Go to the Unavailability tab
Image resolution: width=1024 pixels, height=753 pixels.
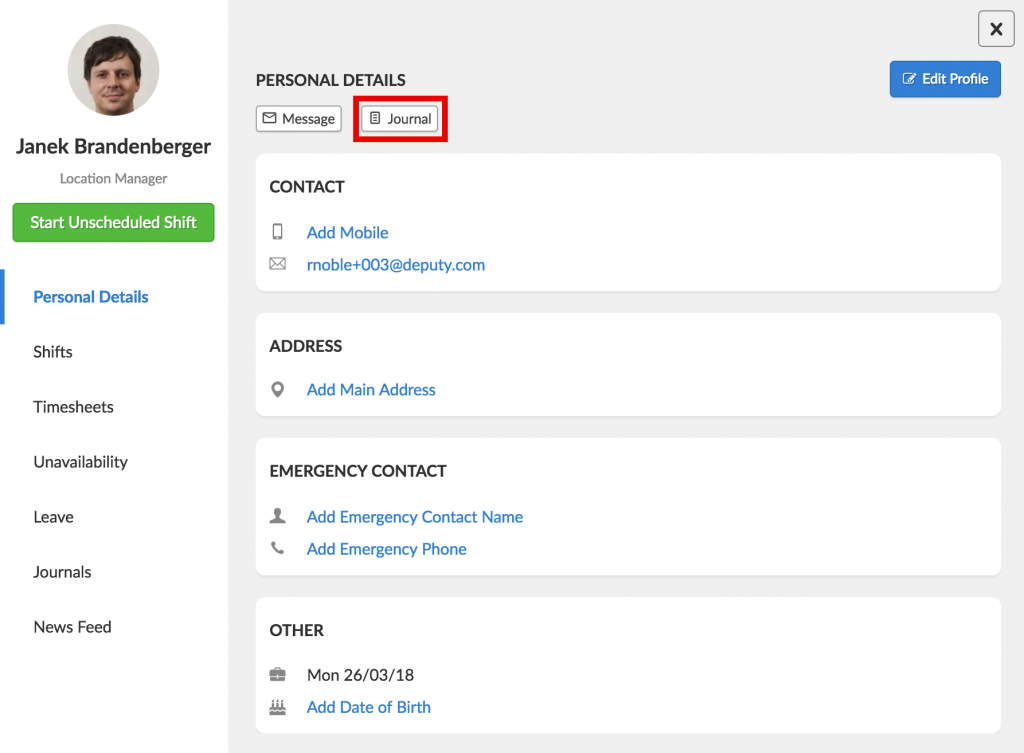(x=80, y=462)
